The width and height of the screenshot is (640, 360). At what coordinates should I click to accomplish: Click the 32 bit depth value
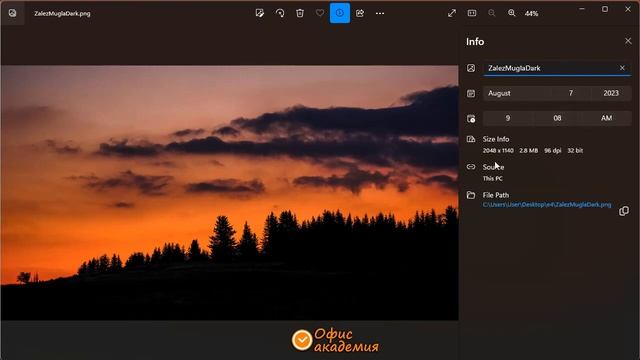[x=575, y=151]
